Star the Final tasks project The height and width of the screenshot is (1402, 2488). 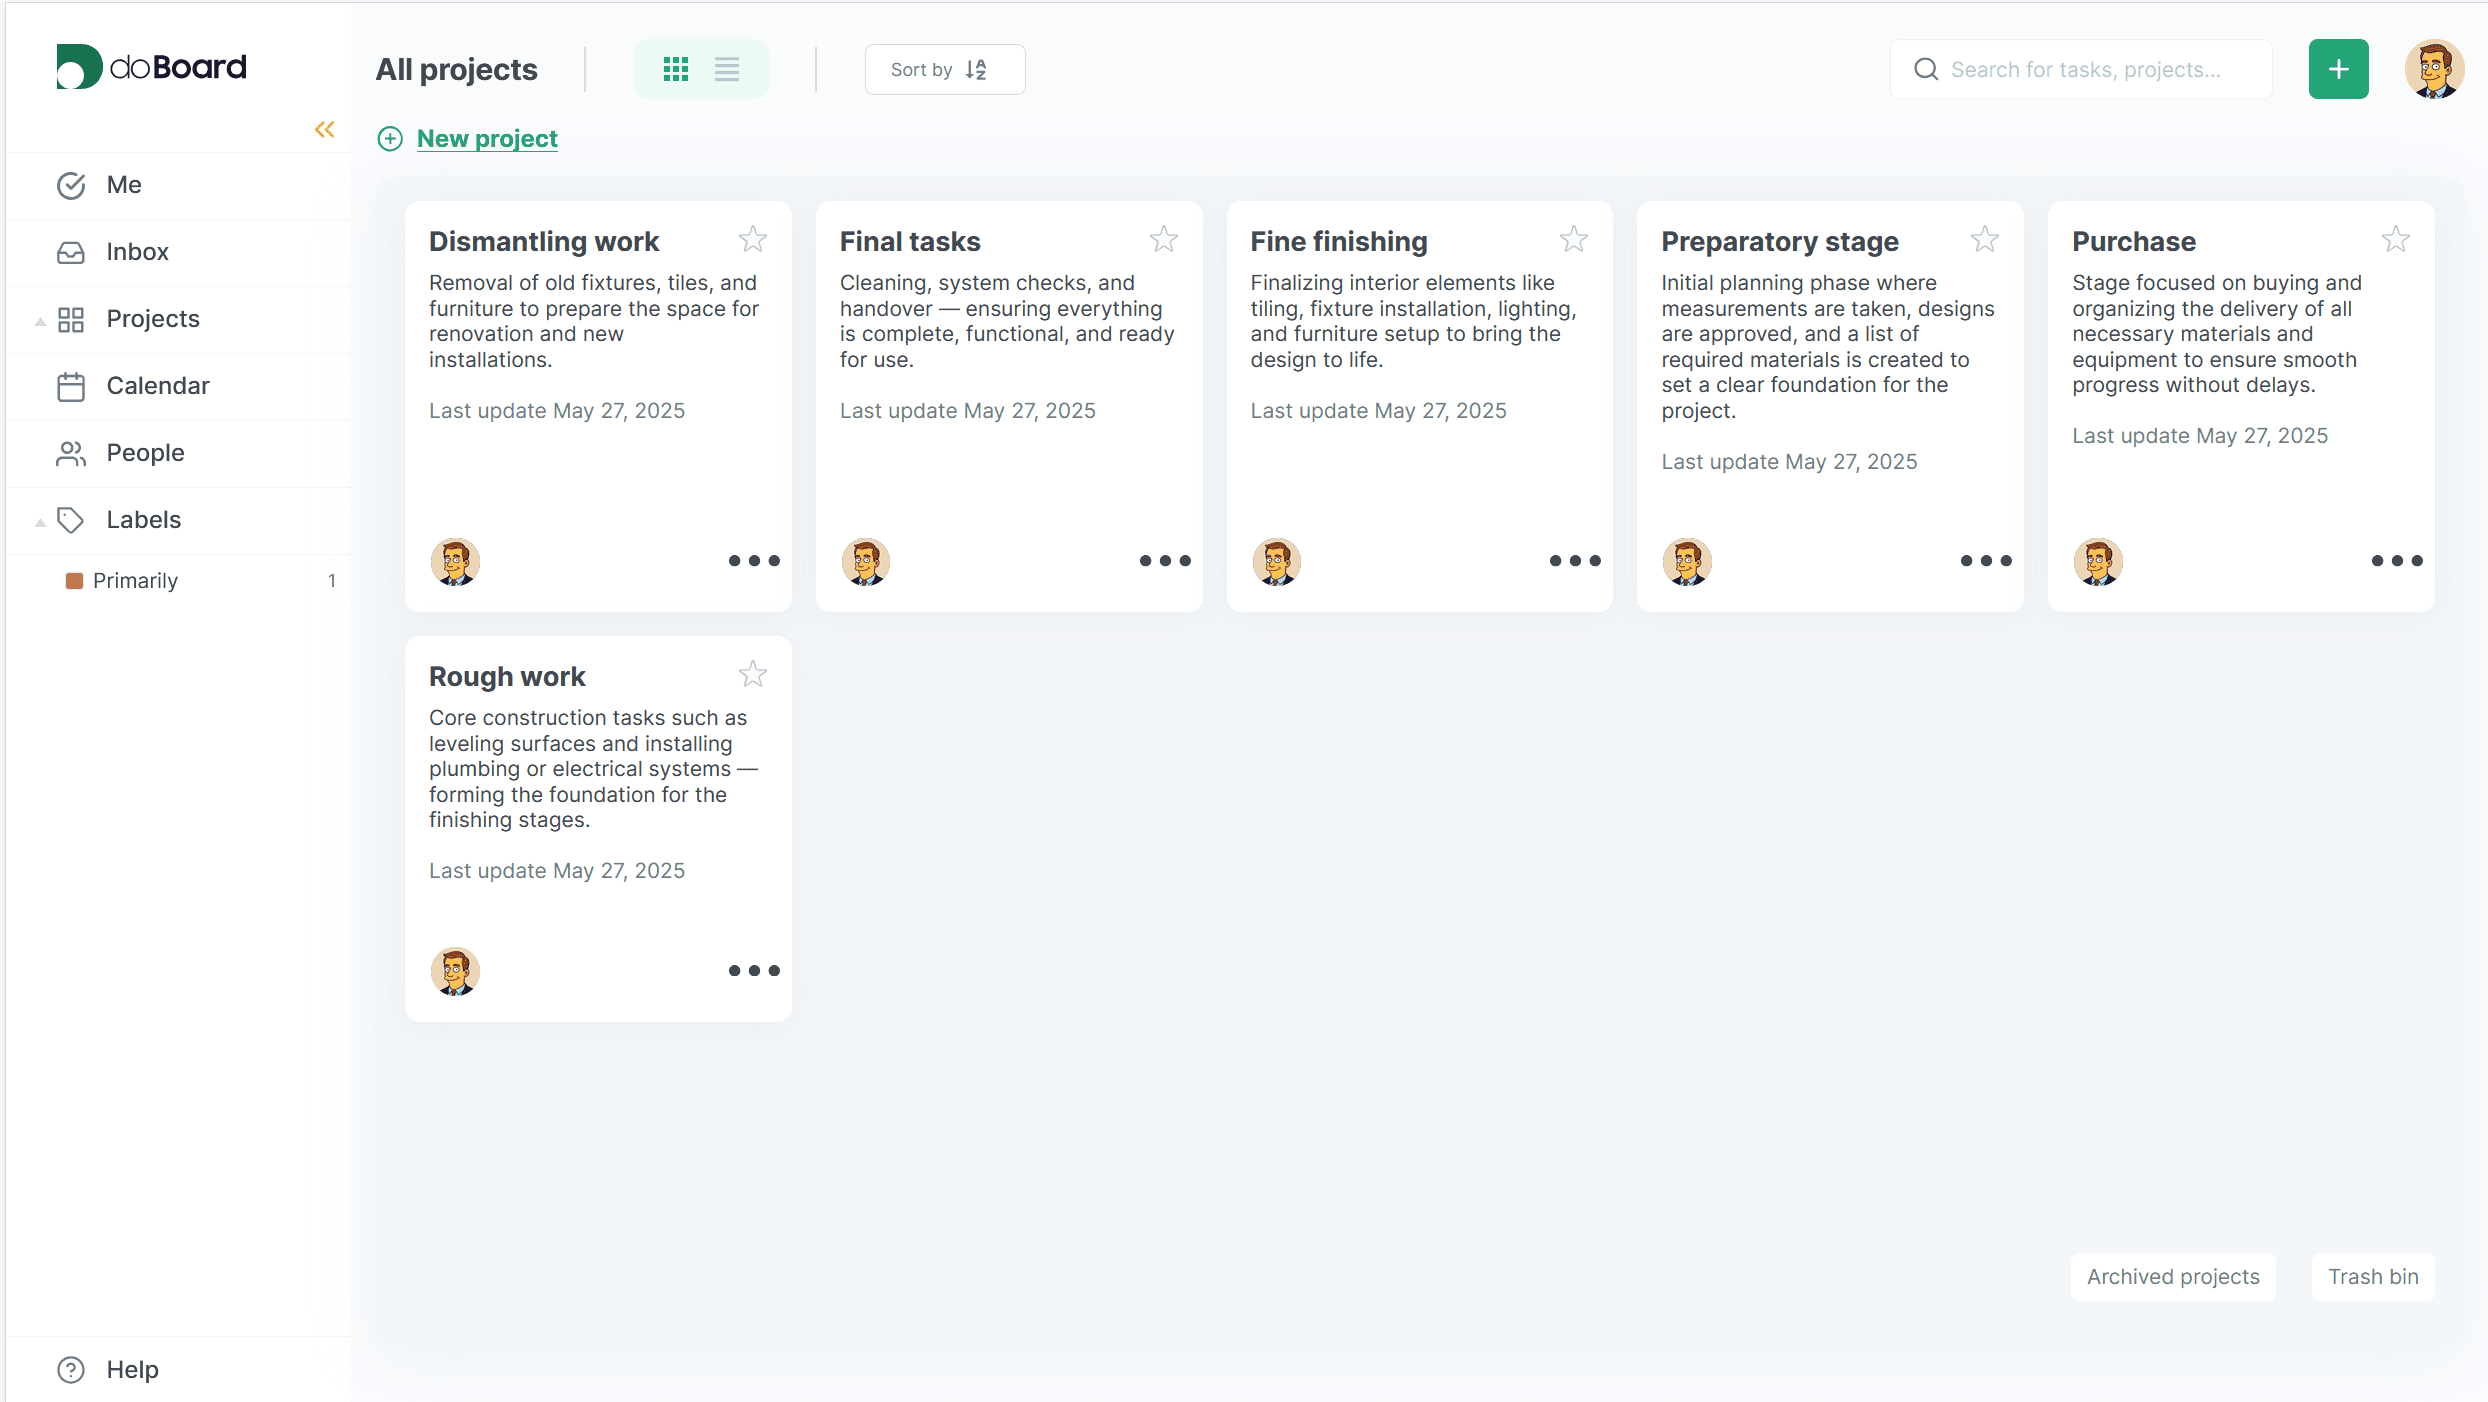1164,239
